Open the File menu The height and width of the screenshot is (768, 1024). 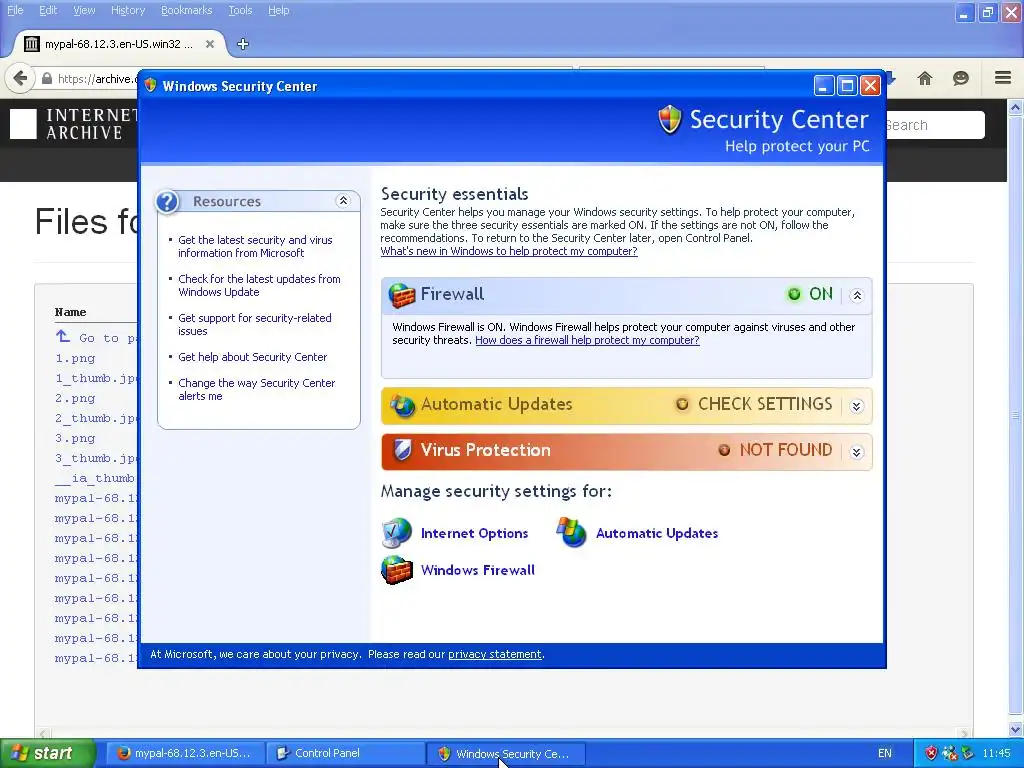click(x=15, y=10)
